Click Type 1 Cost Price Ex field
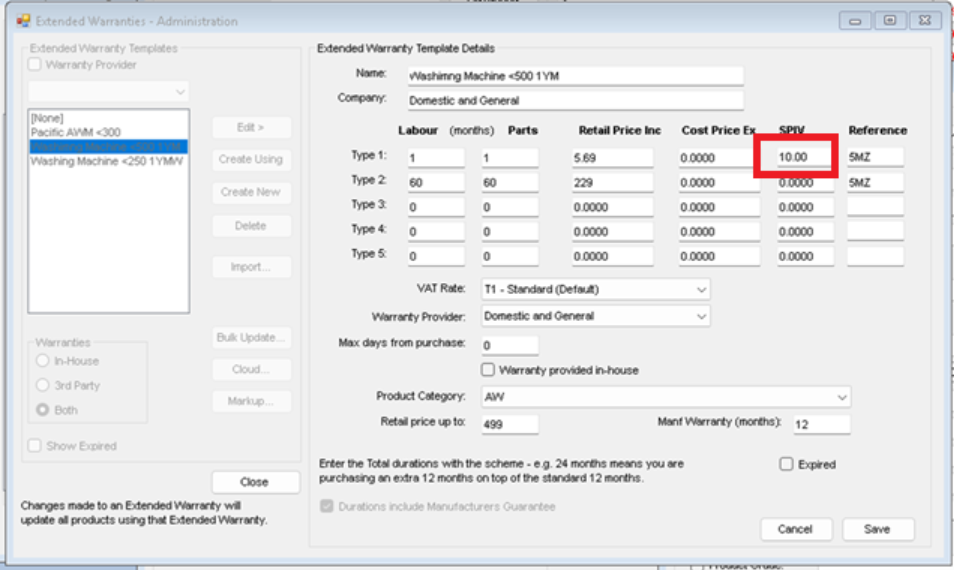Viewport: 954px width, 570px height. coord(719,158)
